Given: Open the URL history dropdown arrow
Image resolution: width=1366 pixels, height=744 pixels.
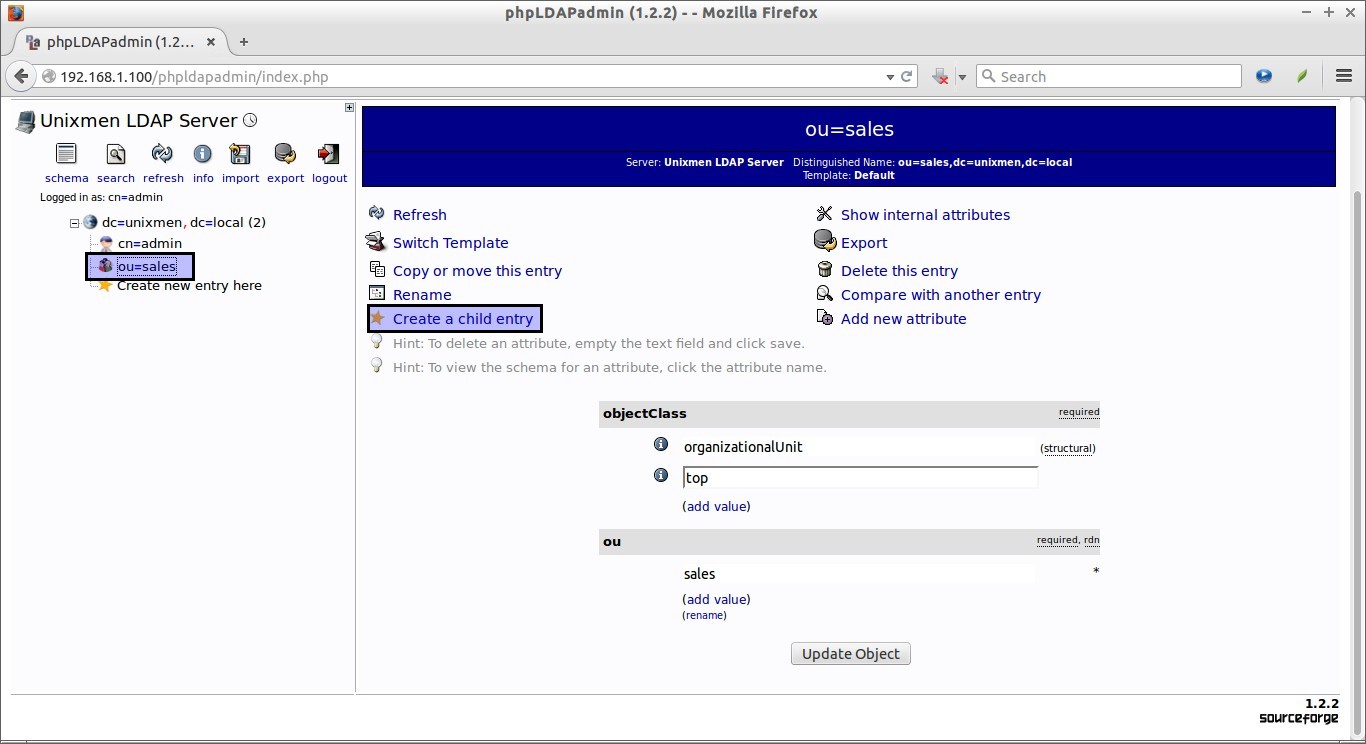Looking at the screenshot, I should pos(890,77).
